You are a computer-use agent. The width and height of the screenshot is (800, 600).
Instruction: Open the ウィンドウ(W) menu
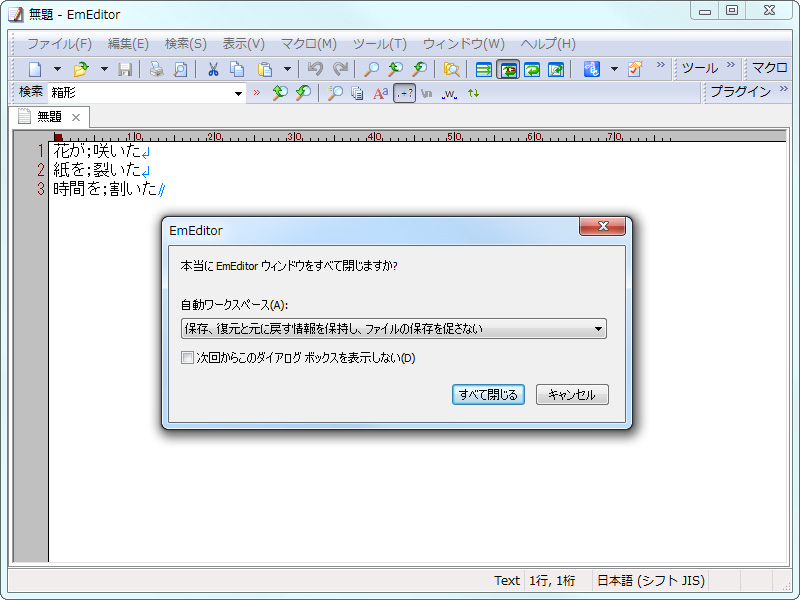tap(463, 44)
